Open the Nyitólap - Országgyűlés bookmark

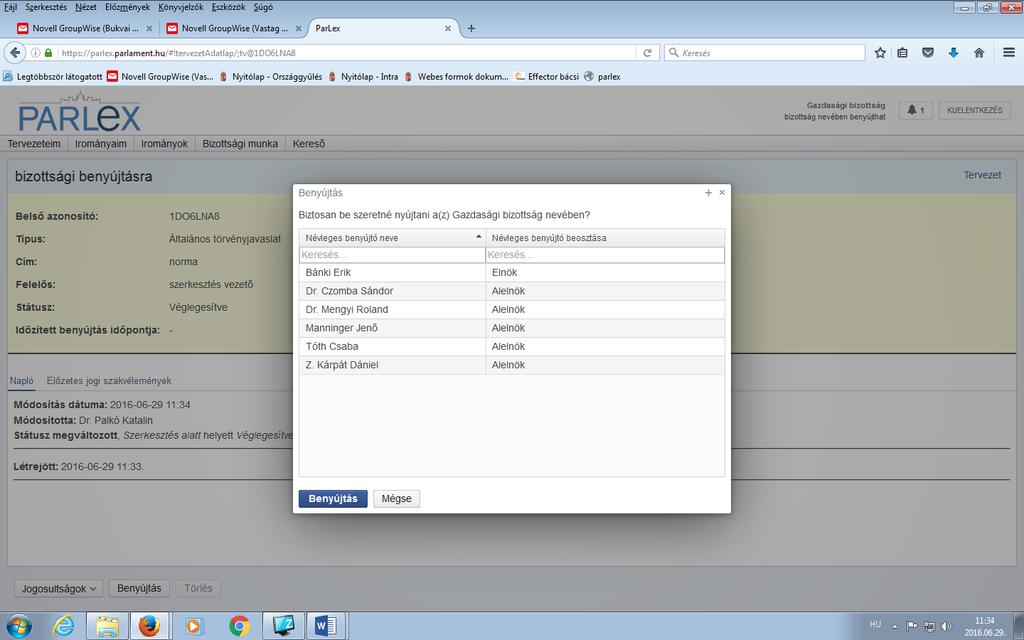[270, 76]
